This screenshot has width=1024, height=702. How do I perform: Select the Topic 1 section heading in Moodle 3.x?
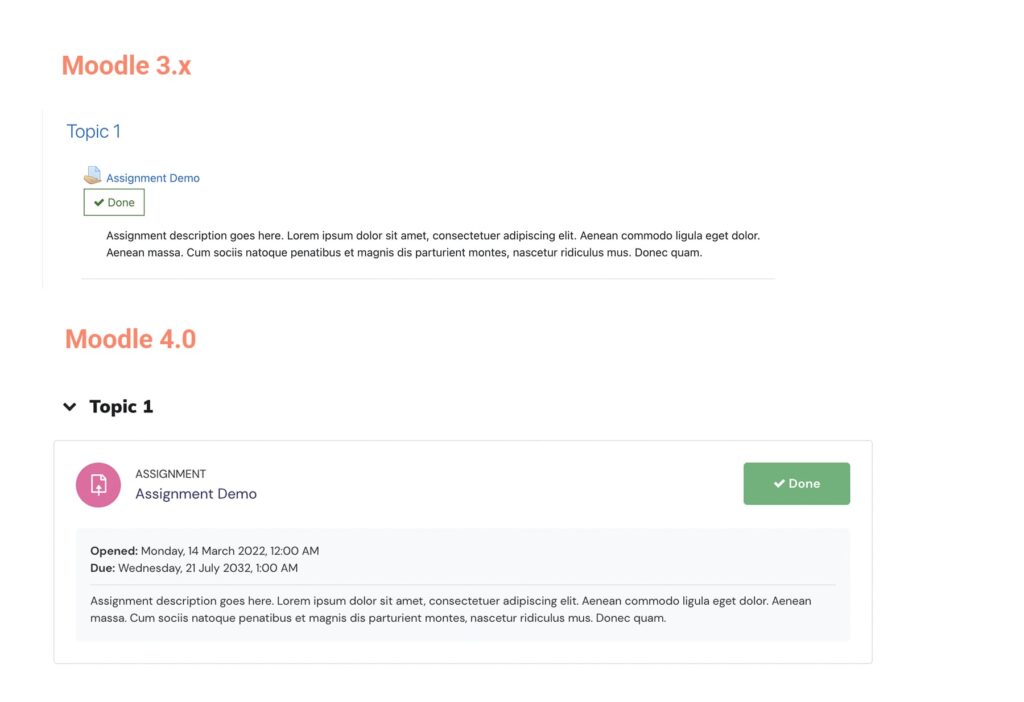coord(93,131)
